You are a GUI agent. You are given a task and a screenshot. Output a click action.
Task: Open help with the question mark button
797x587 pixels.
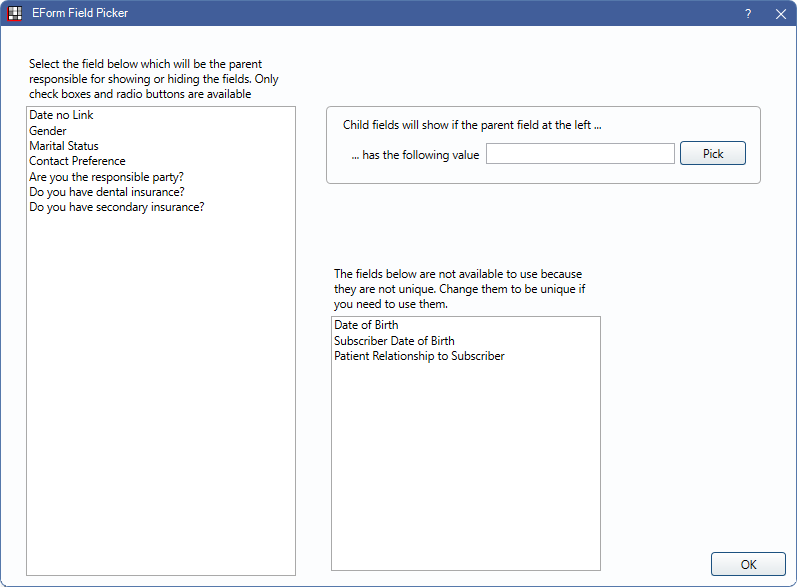pos(748,14)
